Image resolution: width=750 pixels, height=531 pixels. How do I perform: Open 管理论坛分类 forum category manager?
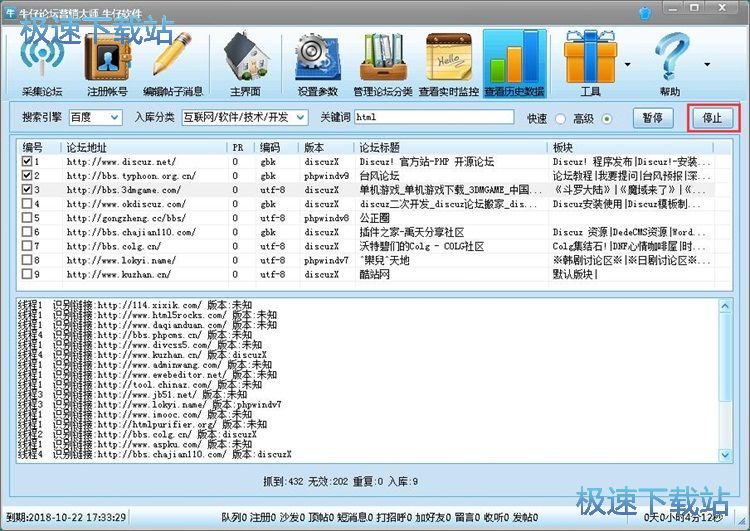click(x=383, y=64)
